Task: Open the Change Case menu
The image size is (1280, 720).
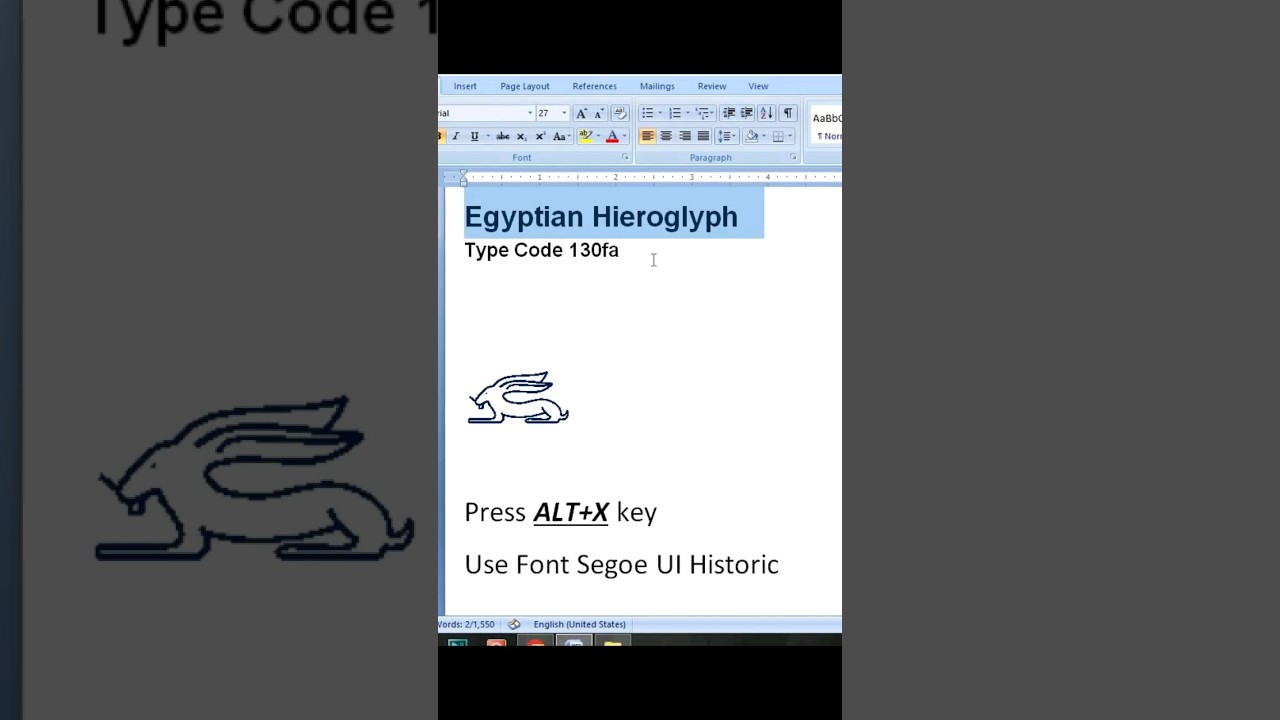Action: [561, 136]
